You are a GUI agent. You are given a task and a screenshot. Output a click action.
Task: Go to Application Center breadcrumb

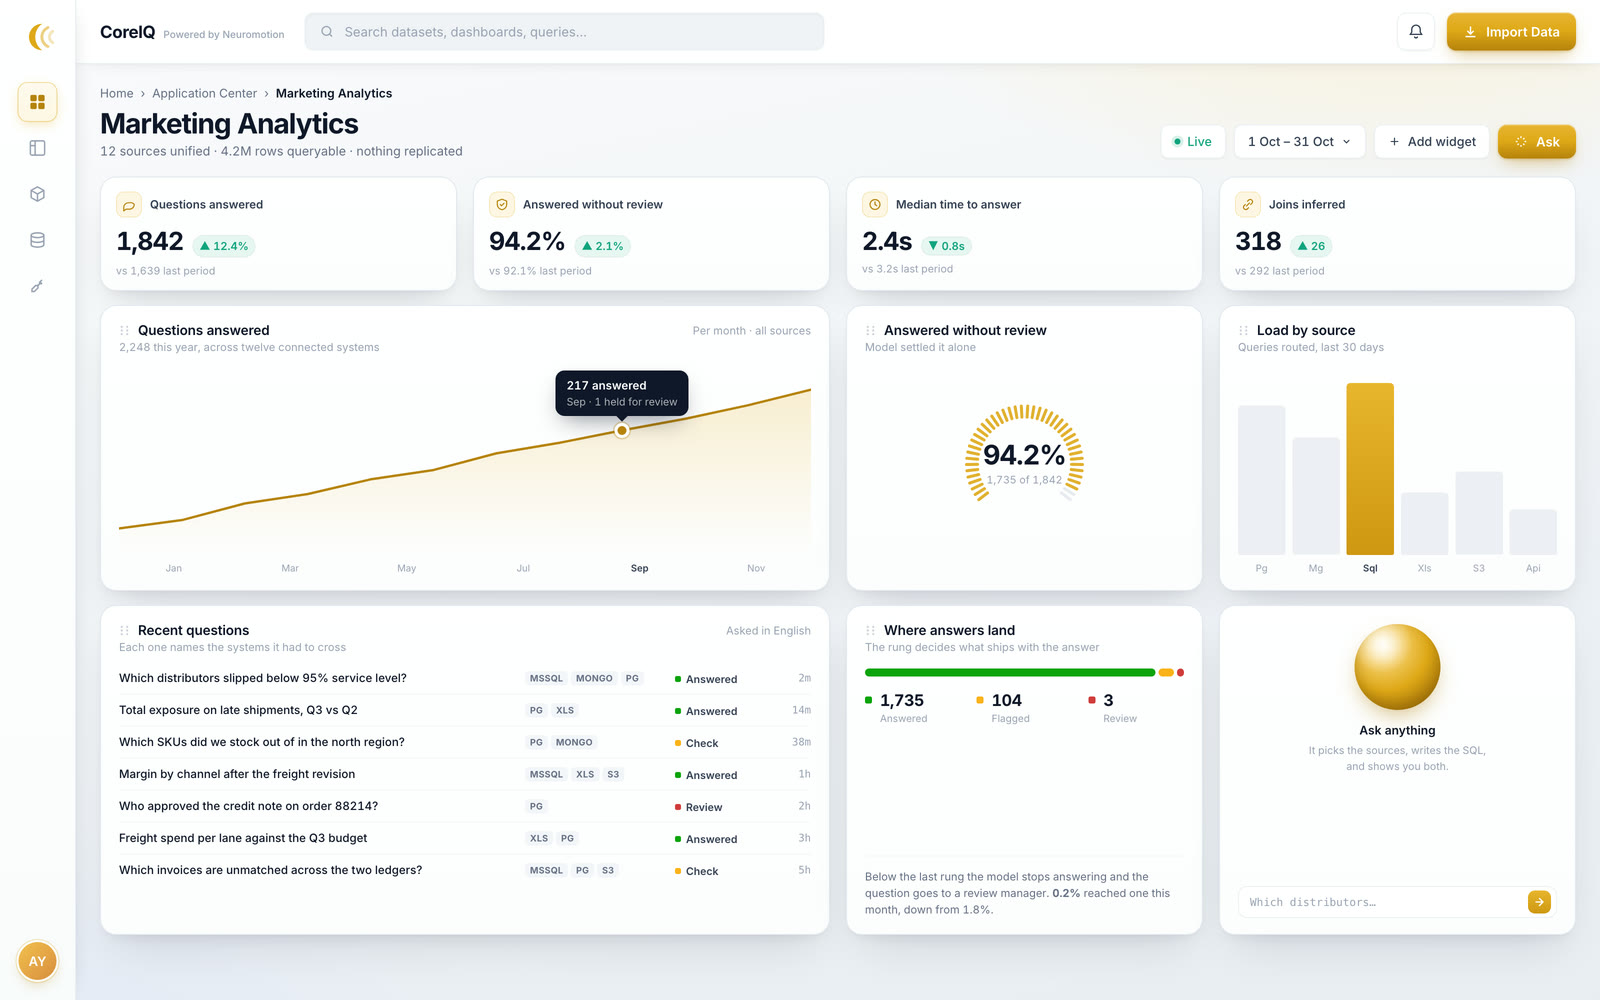coord(204,93)
